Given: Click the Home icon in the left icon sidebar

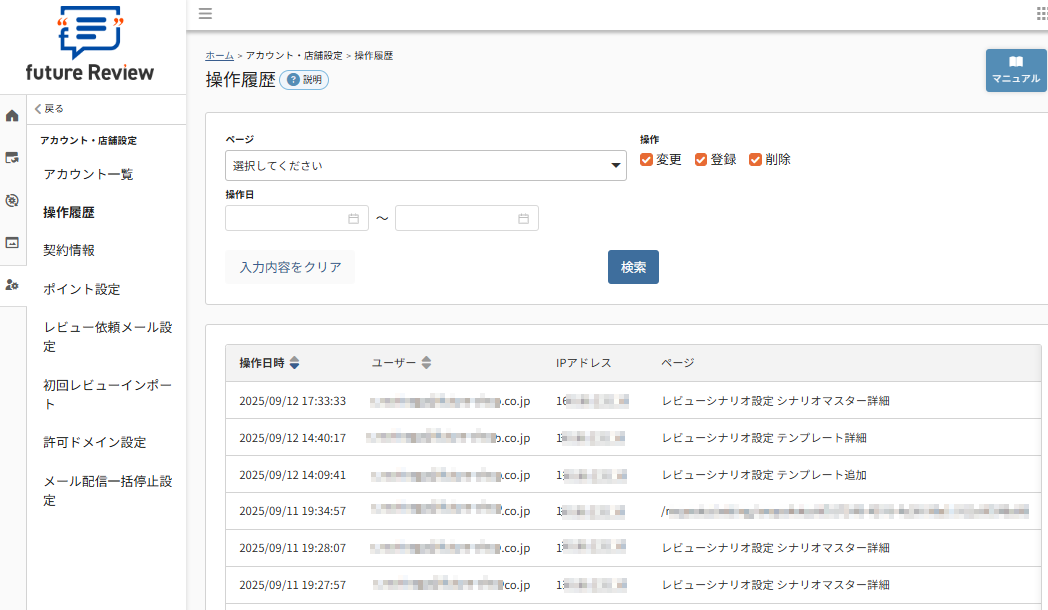Looking at the screenshot, I should point(10,115).
